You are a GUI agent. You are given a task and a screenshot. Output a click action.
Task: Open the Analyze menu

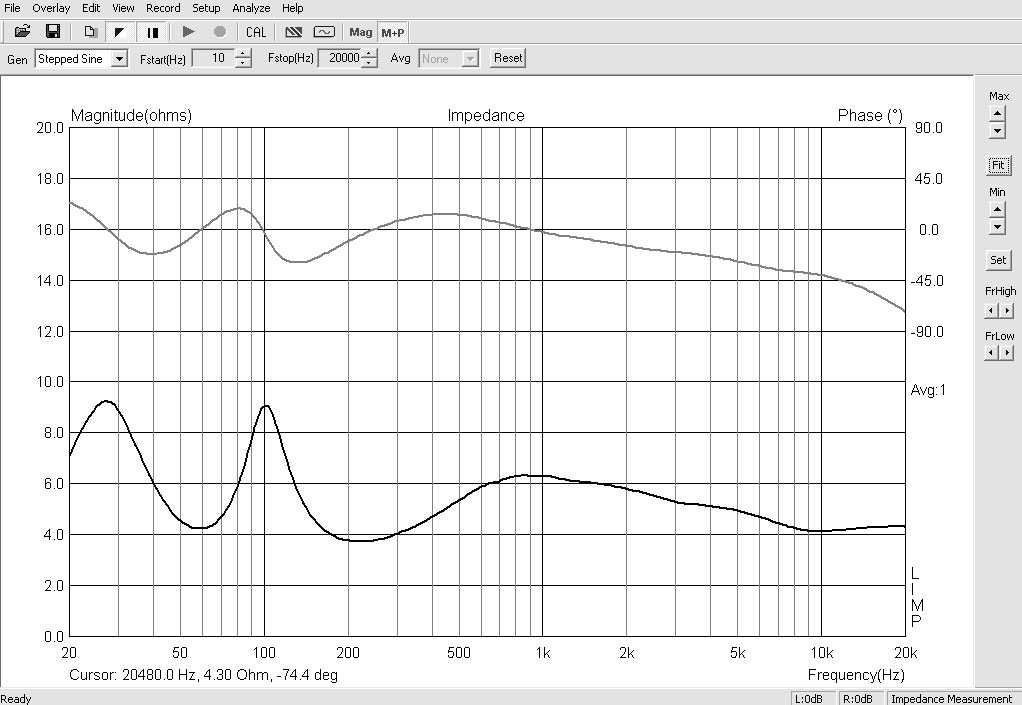coord(251,8)
